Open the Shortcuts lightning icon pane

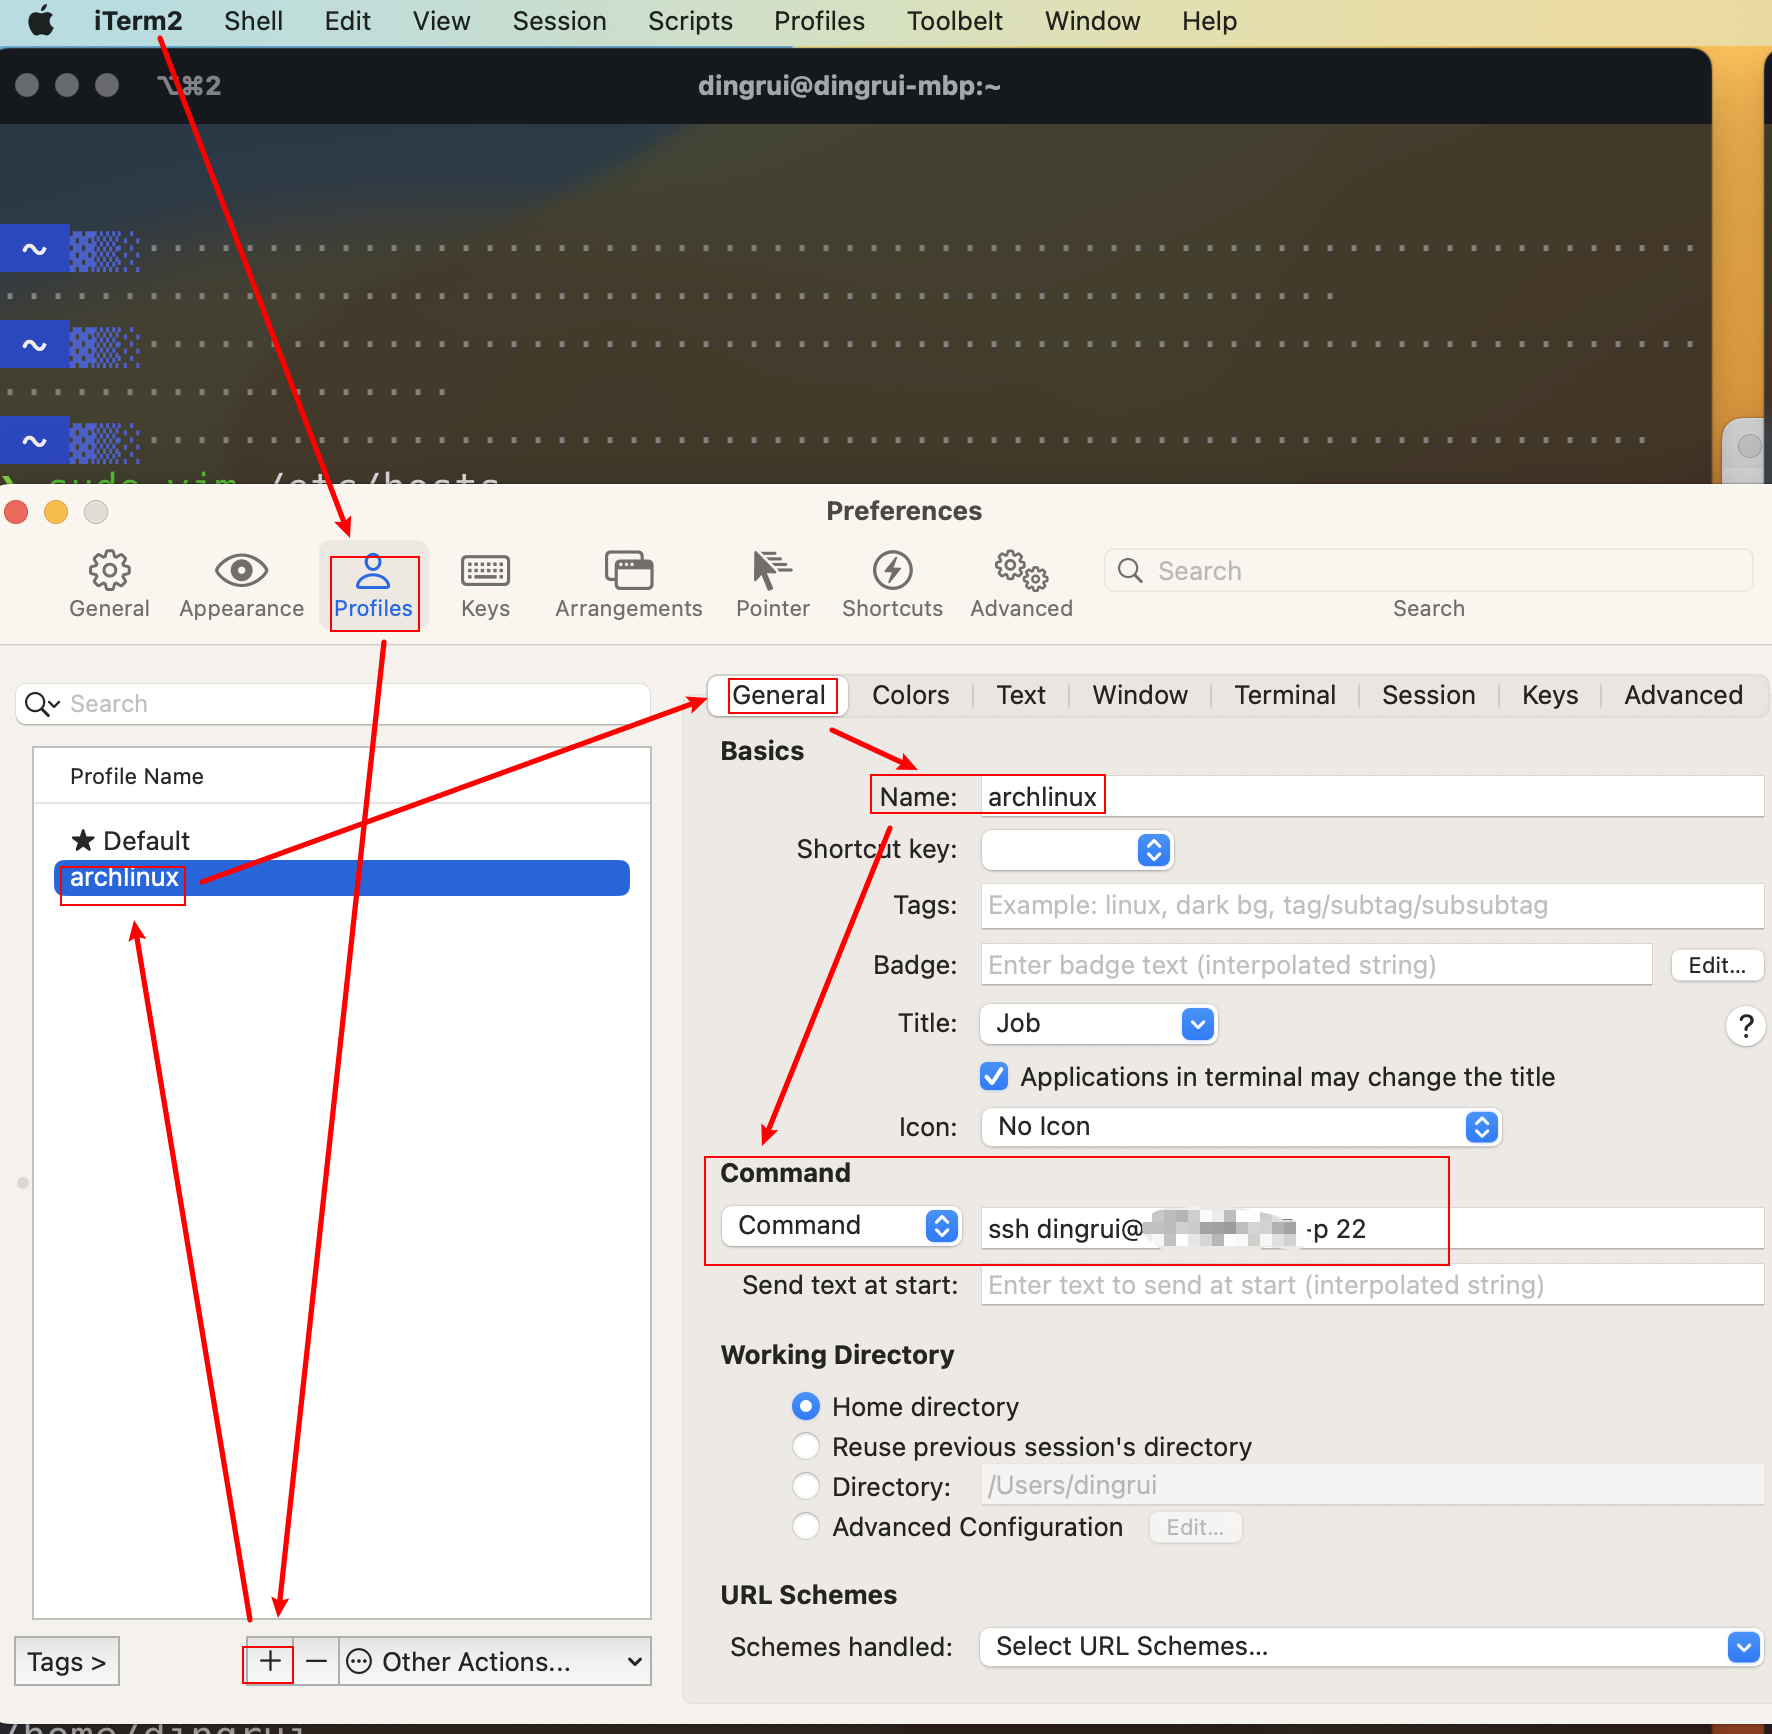click(892, 584)
